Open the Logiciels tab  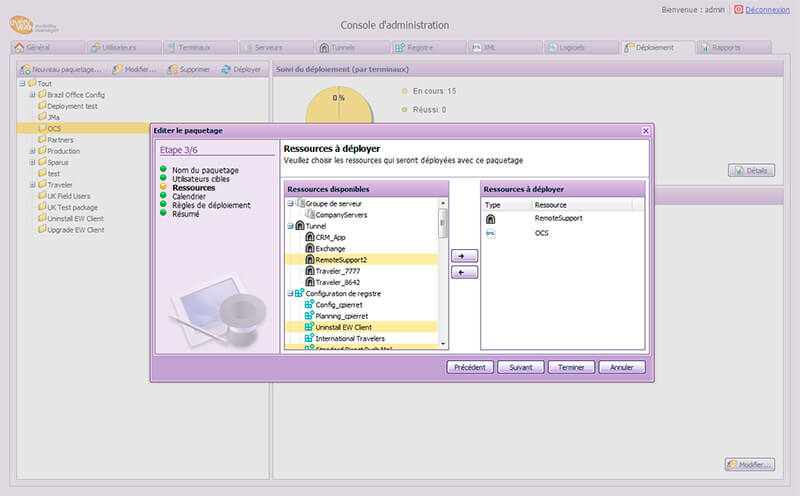coord(582,47)
